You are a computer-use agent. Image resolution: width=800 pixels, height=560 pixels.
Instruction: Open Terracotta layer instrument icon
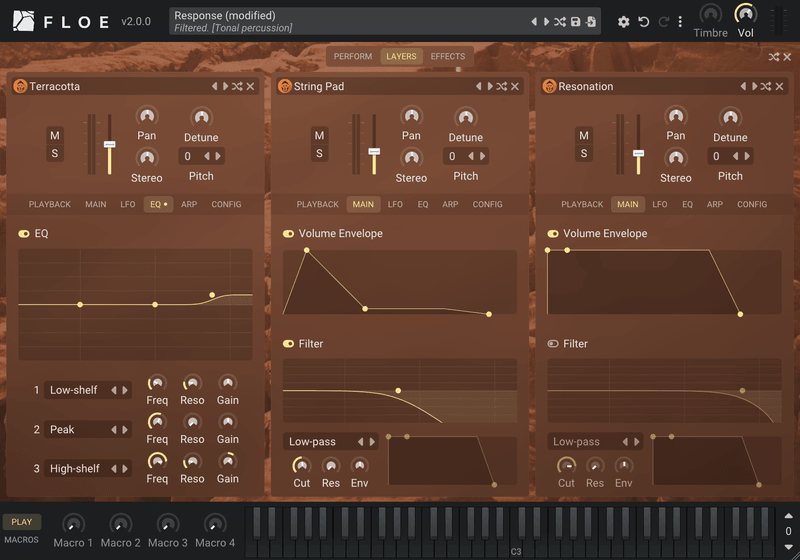point(20,86)
